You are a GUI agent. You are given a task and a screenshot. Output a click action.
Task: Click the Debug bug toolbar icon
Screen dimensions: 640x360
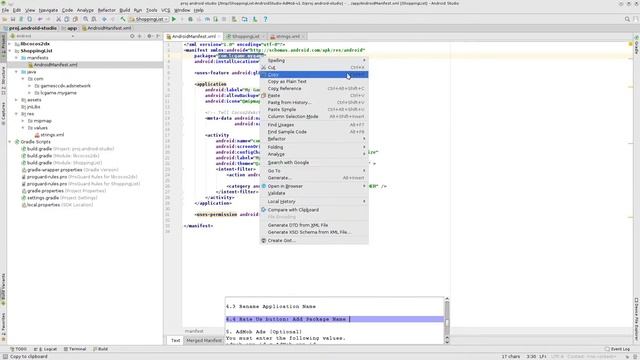click(190, 19)
